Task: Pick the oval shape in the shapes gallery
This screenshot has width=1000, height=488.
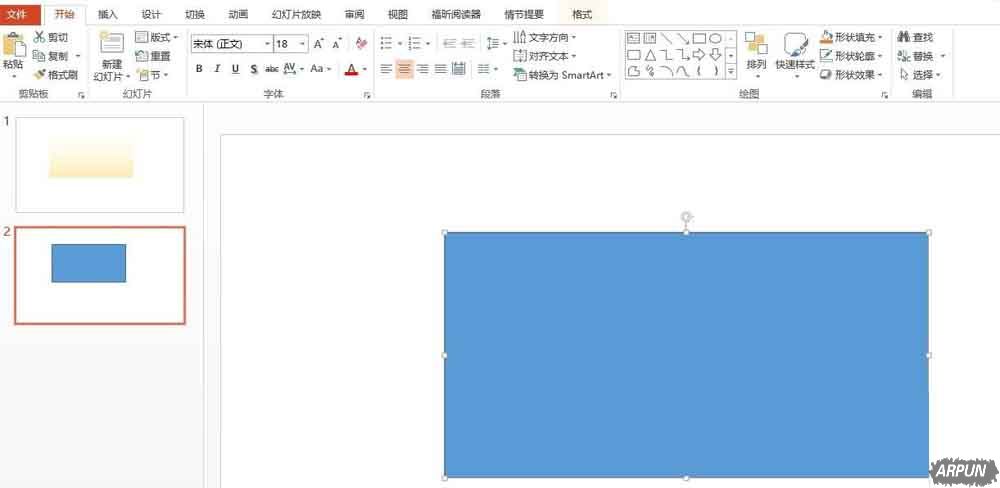Action: 716,38
